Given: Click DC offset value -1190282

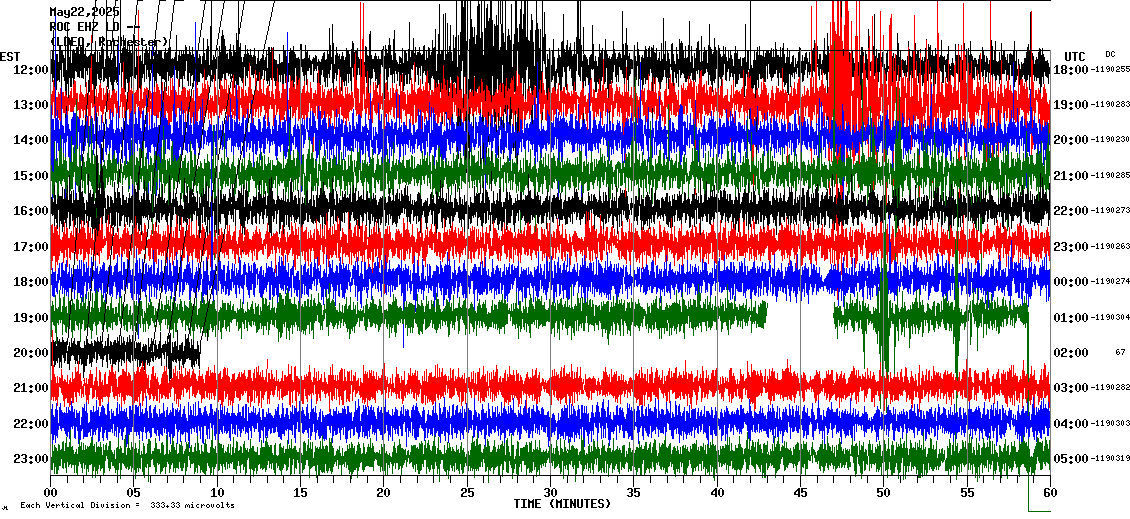Looking at the screenshot, I should click(1109, 387).
